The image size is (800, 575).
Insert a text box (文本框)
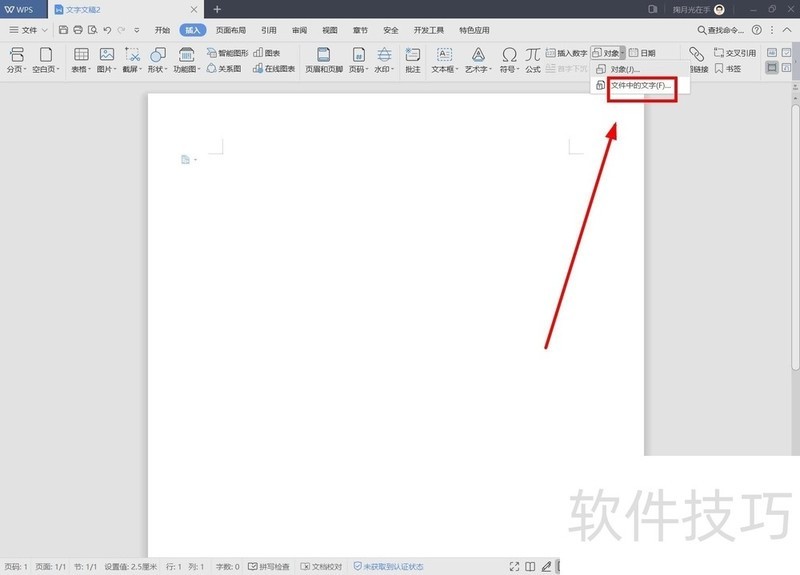point(445,60)
